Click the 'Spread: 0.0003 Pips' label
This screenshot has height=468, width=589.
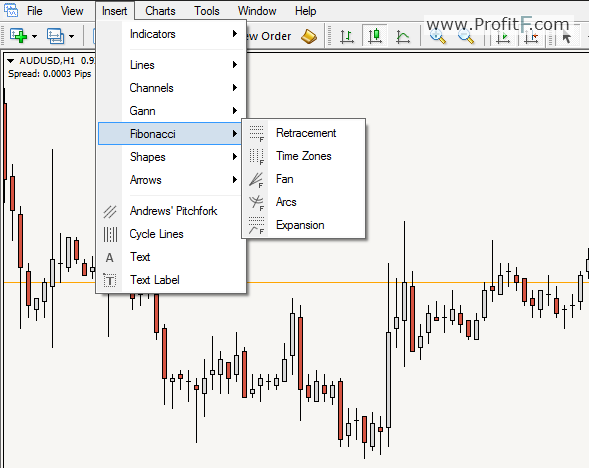[x=50, y=74]
